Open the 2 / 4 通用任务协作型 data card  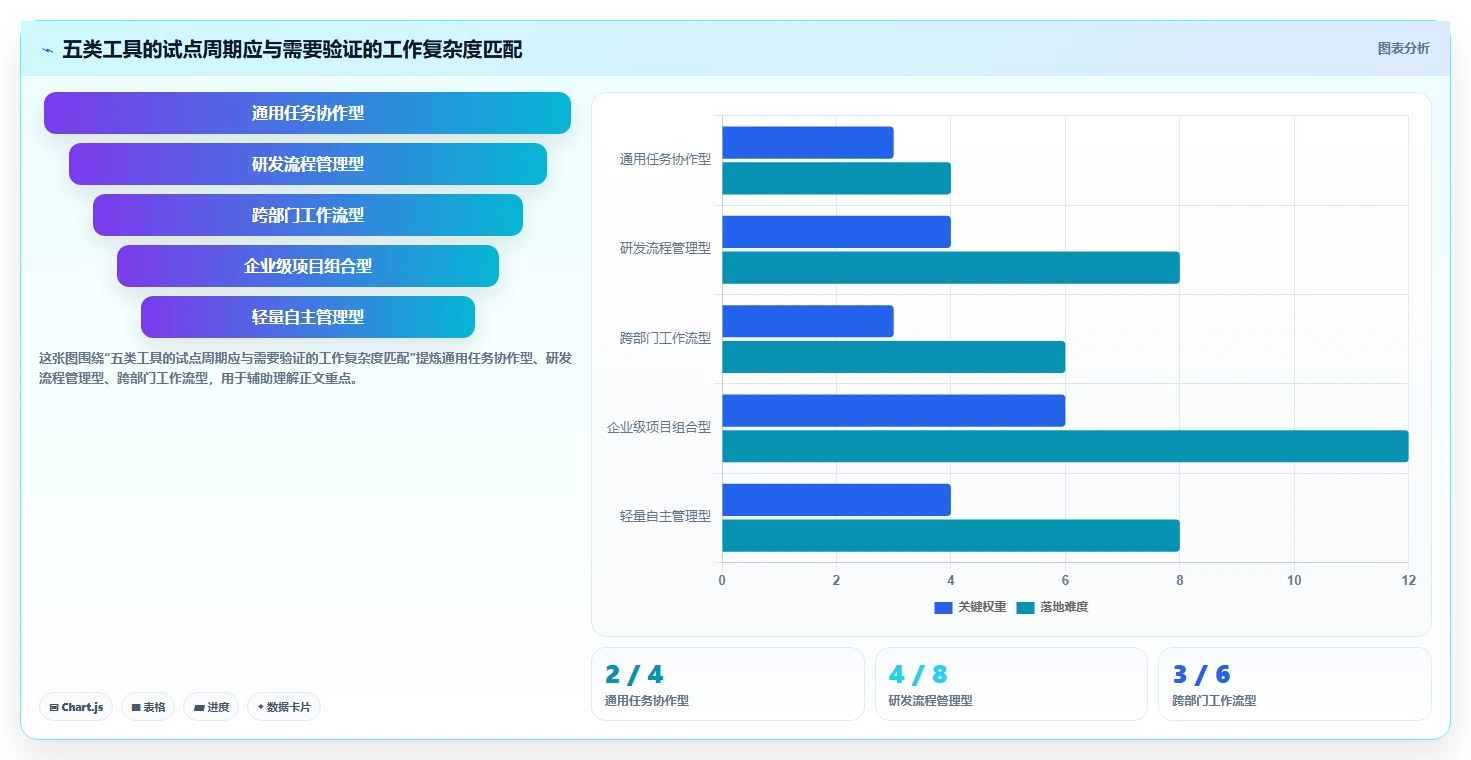pos(728,684)
